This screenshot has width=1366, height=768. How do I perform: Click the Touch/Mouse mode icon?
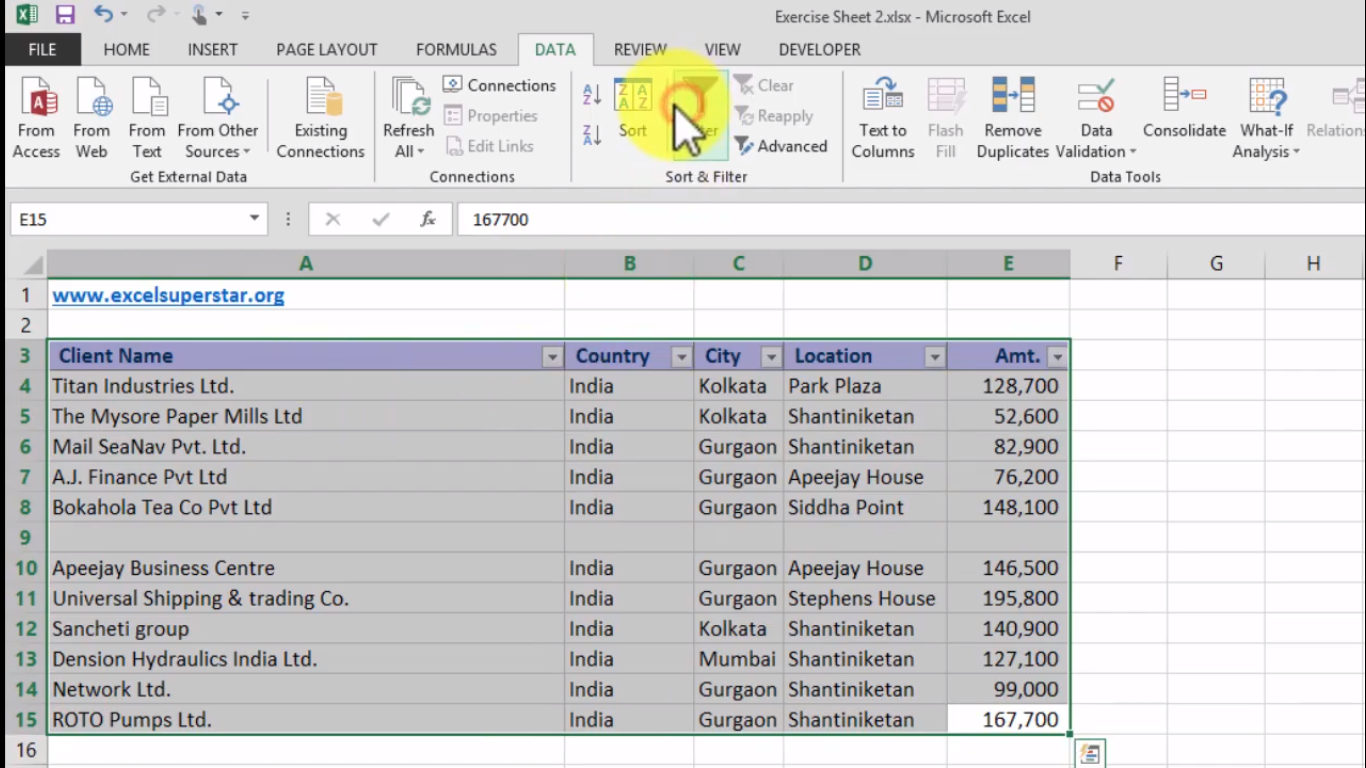pyautogui.click(x=199, y=15)
